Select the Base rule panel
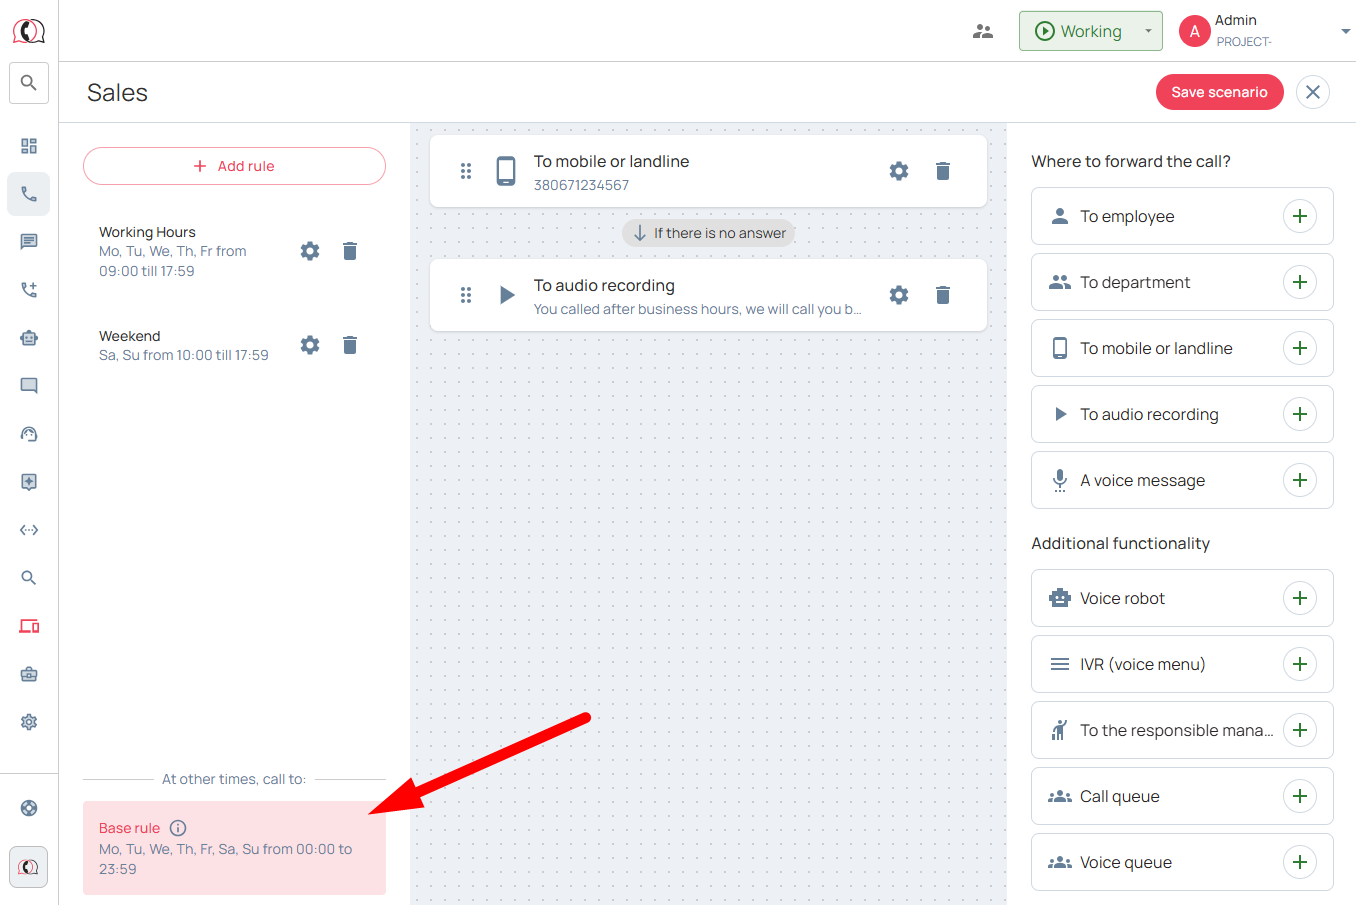 tap(234, 848)
